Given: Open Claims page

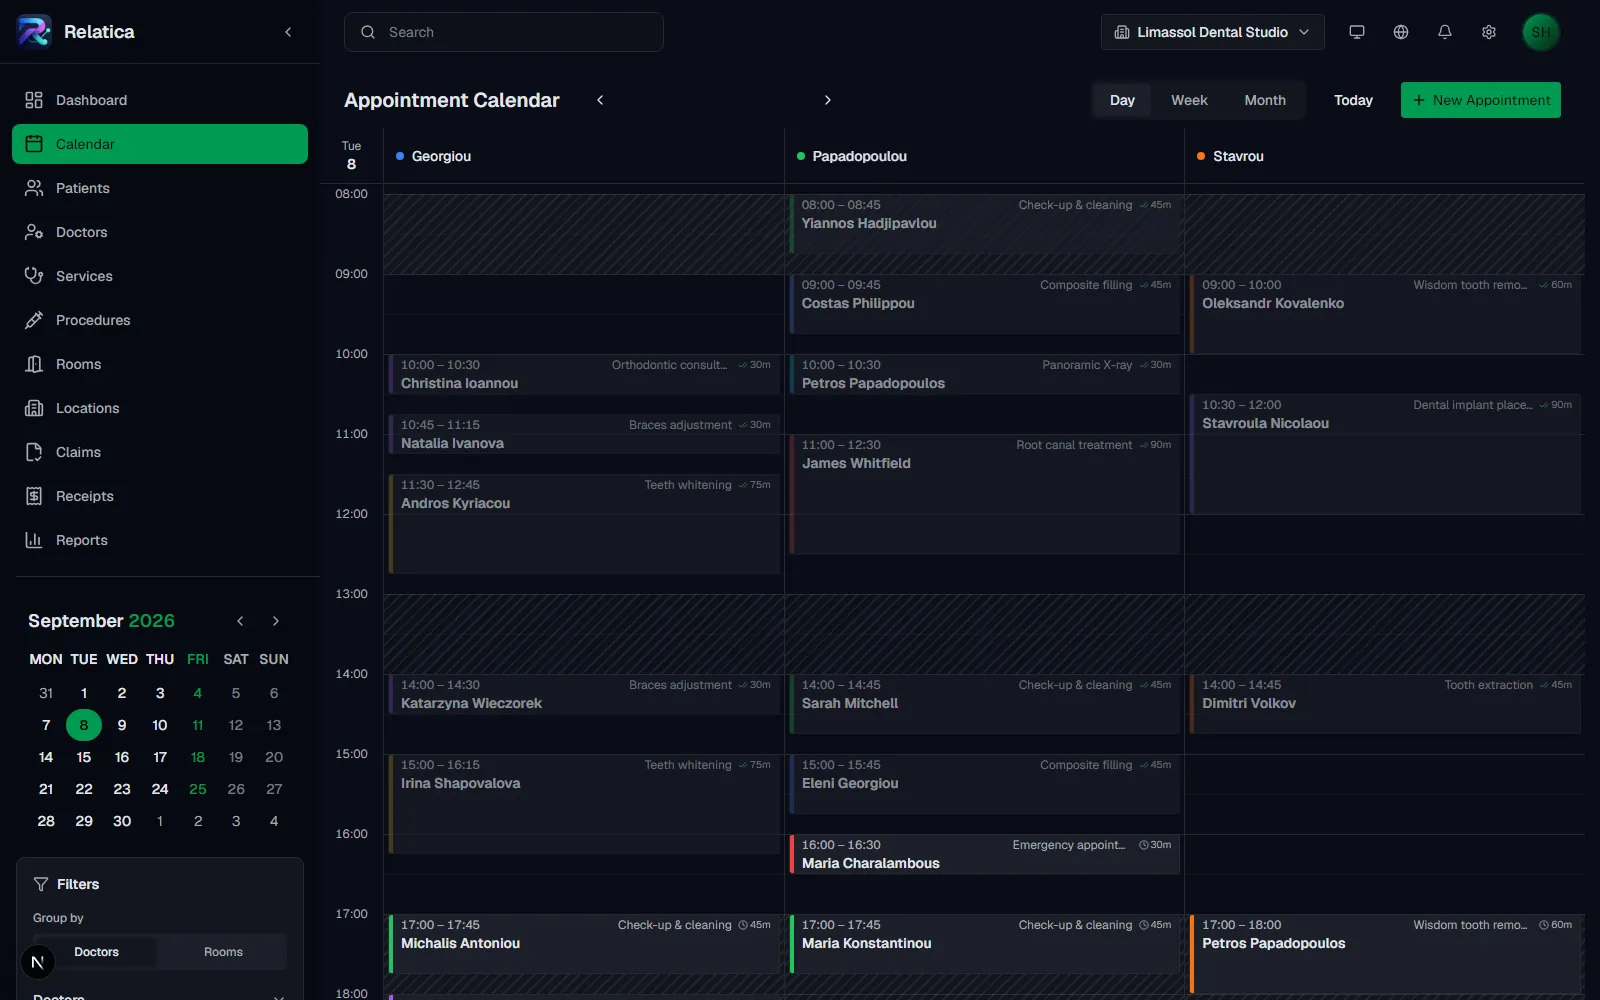Looking at the screenshot, I should (160, 452).
